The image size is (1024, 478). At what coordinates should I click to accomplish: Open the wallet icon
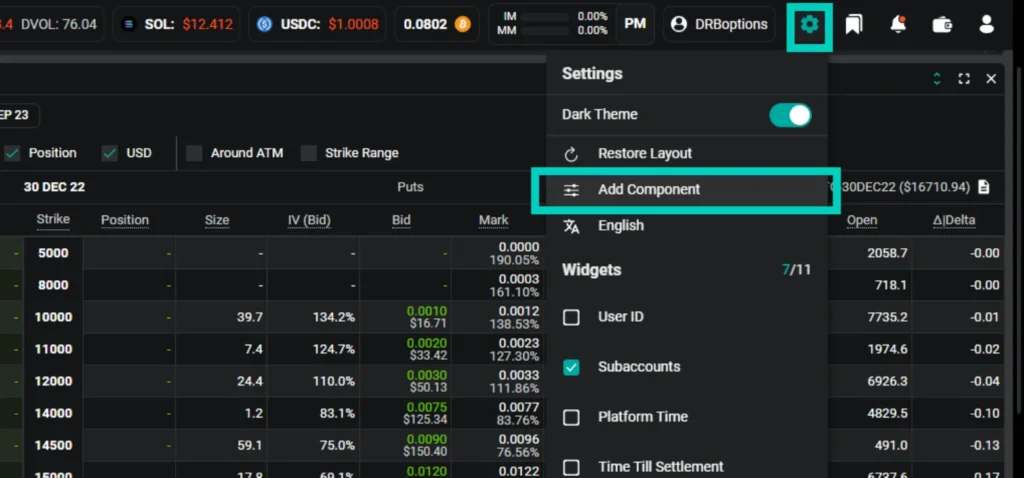pyautogui.click(x=942, y=25)
